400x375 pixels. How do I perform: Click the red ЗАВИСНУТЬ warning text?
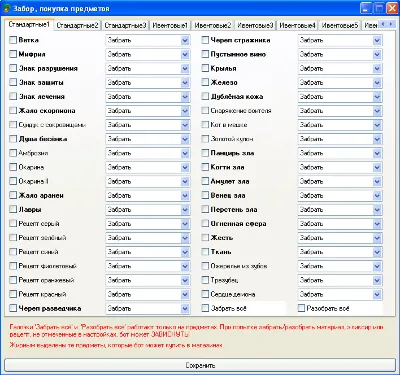[x=170, y=334]
